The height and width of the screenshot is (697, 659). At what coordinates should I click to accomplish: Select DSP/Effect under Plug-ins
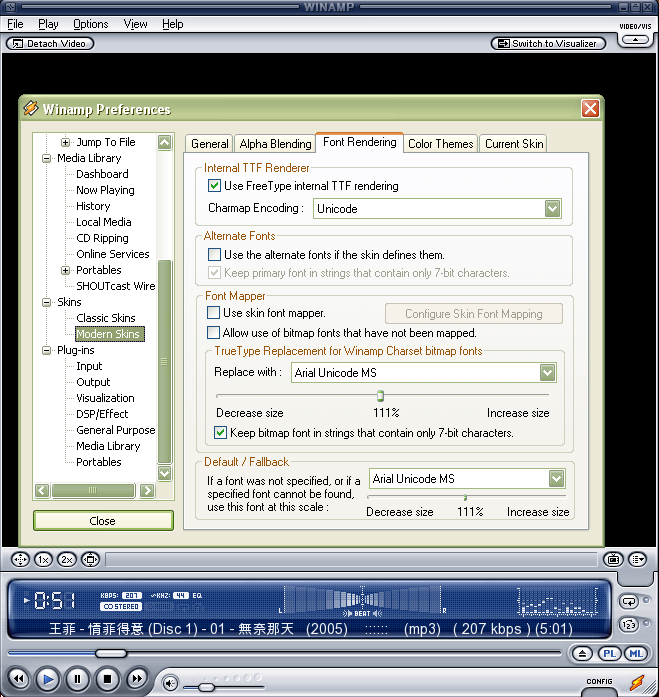pyautogui.click(x=102, y=414)
